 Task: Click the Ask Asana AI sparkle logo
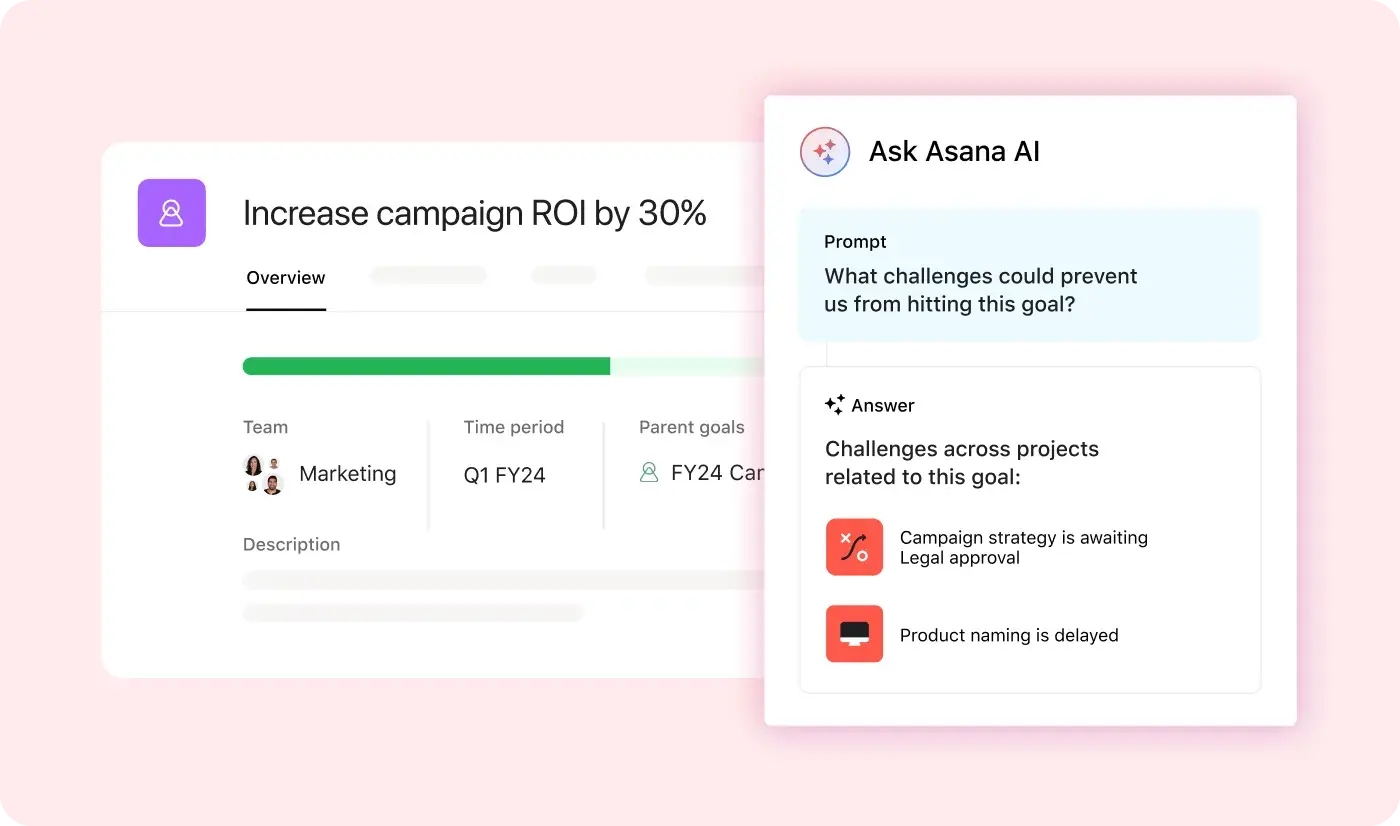click(x=825, y=152)
